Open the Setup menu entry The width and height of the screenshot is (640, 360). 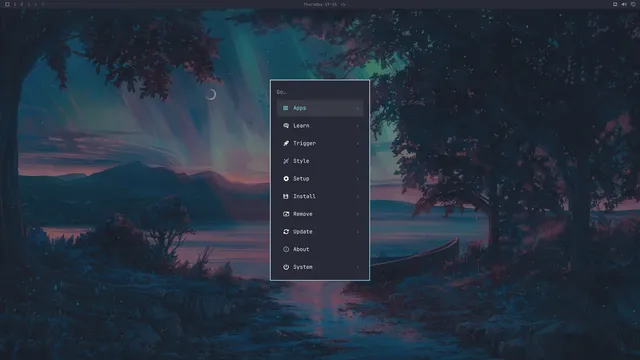320,179
